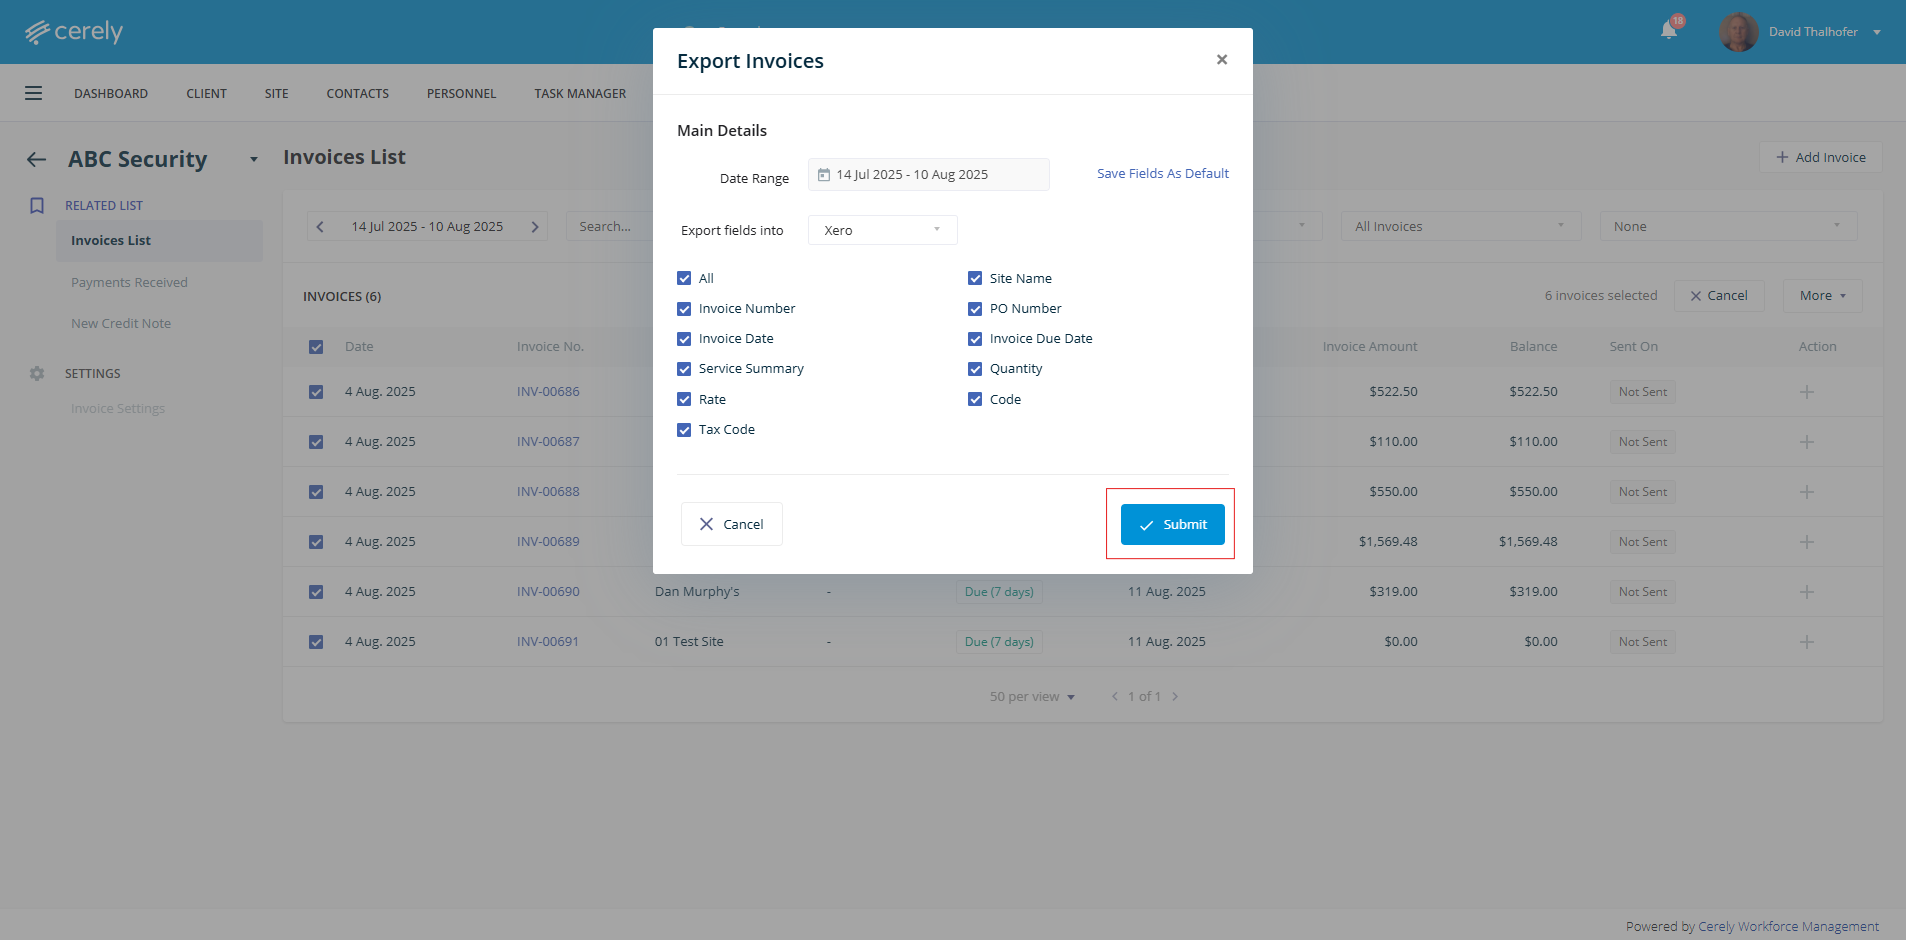1906x940 pixels.
Task: Go to previous page of invoices
Action: pyautogui.click(x=1115, y=697)
